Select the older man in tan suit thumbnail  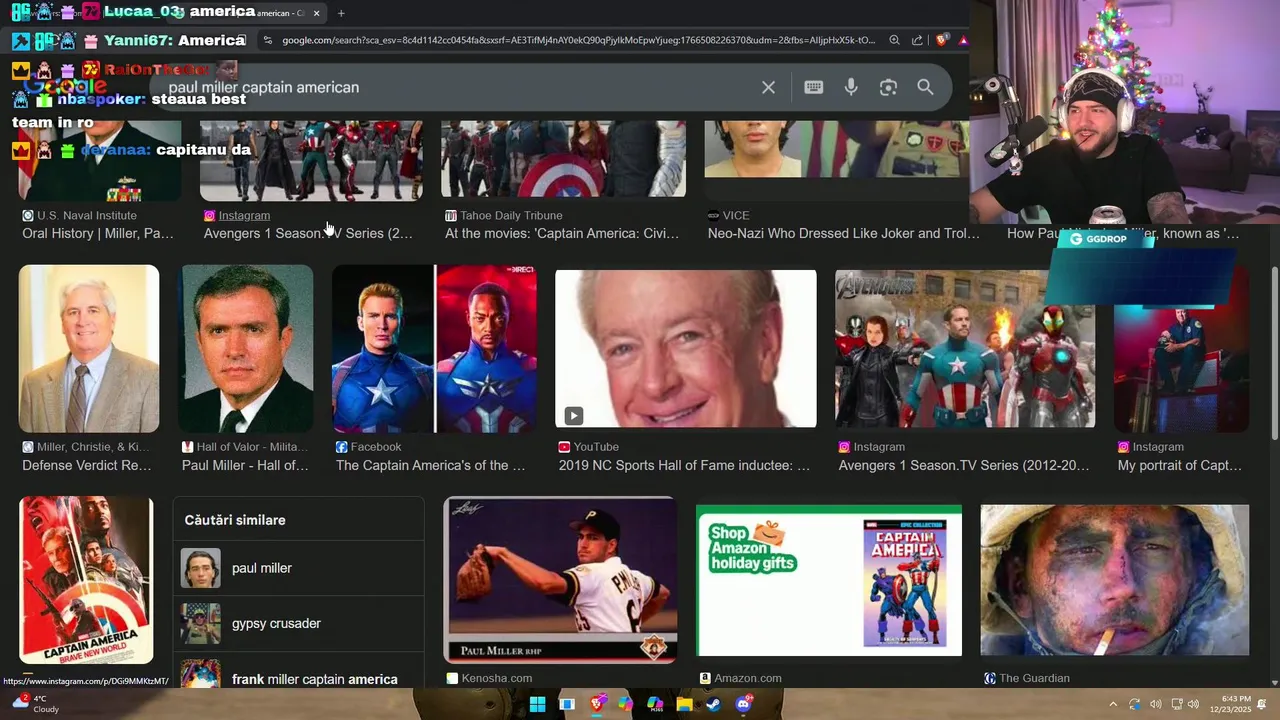pyautogui.click(x=89, y=349)
